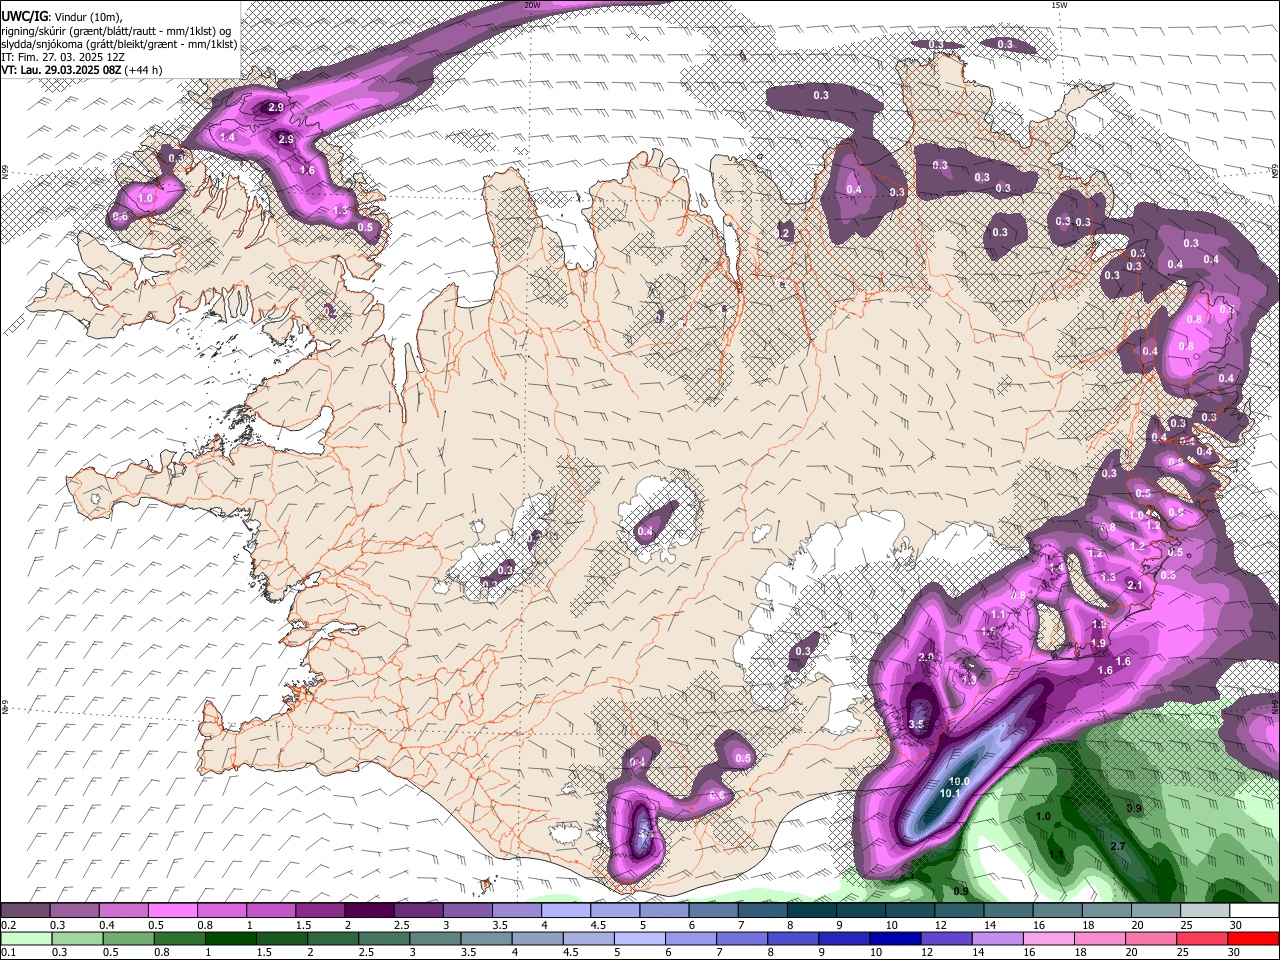Click the 2.7 value in the green rain area

click(x=1118, y=846)
